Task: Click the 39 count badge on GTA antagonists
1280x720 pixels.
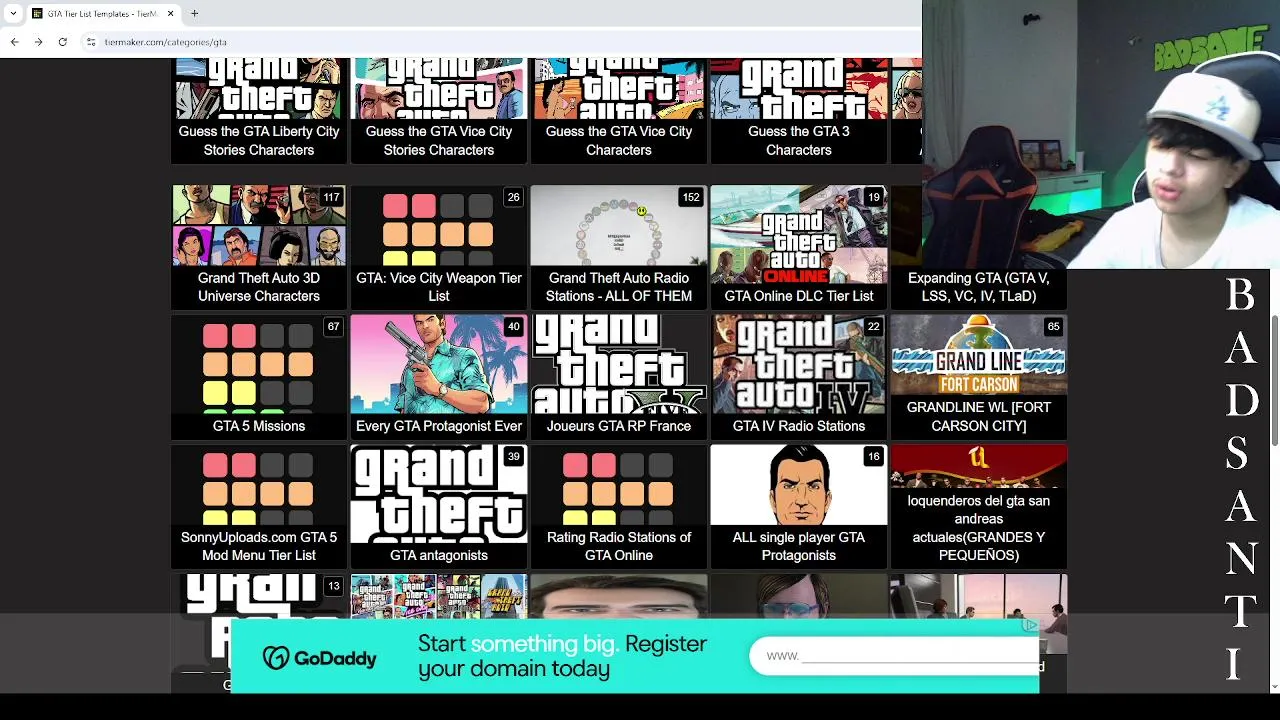Action: (x=513, y=457)
